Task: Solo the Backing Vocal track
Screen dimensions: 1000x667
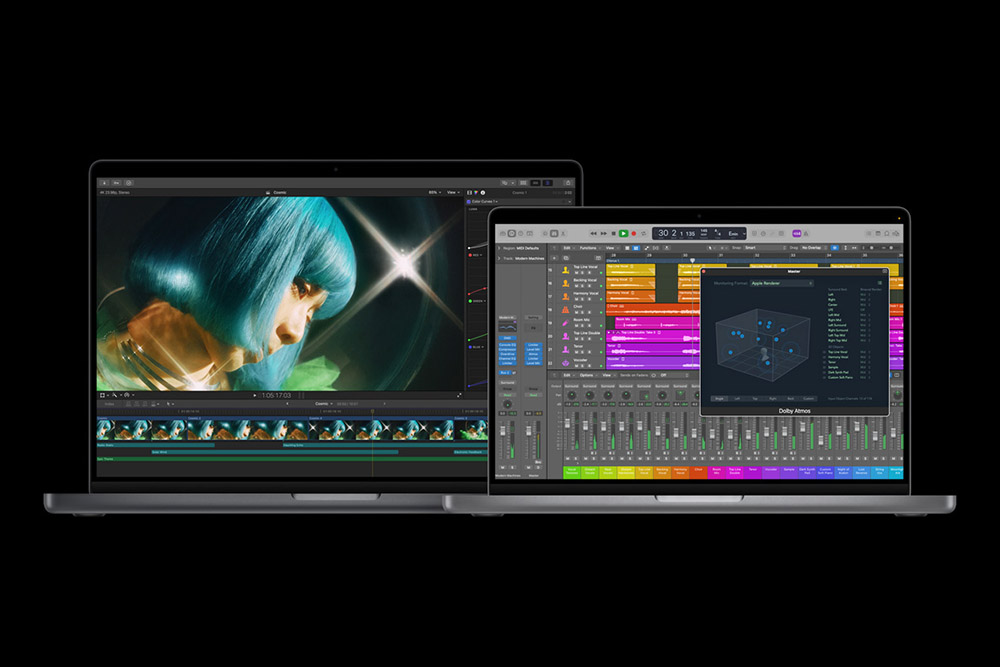Action: point(582,286)
